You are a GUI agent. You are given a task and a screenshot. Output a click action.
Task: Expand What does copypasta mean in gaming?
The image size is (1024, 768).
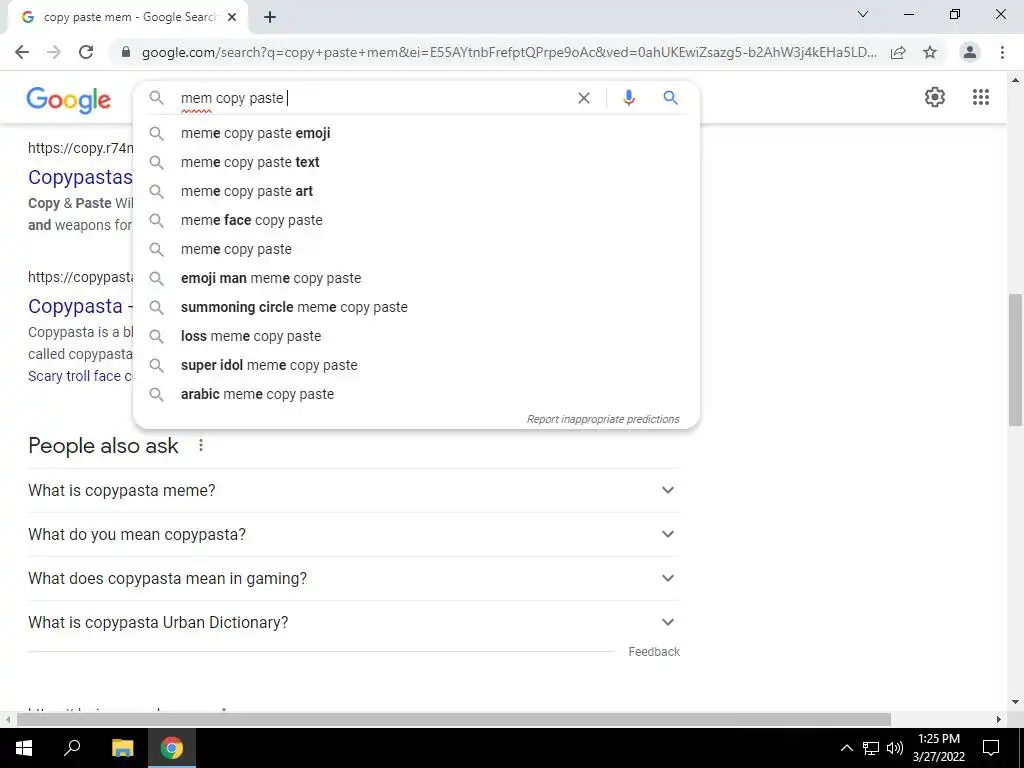354,579
